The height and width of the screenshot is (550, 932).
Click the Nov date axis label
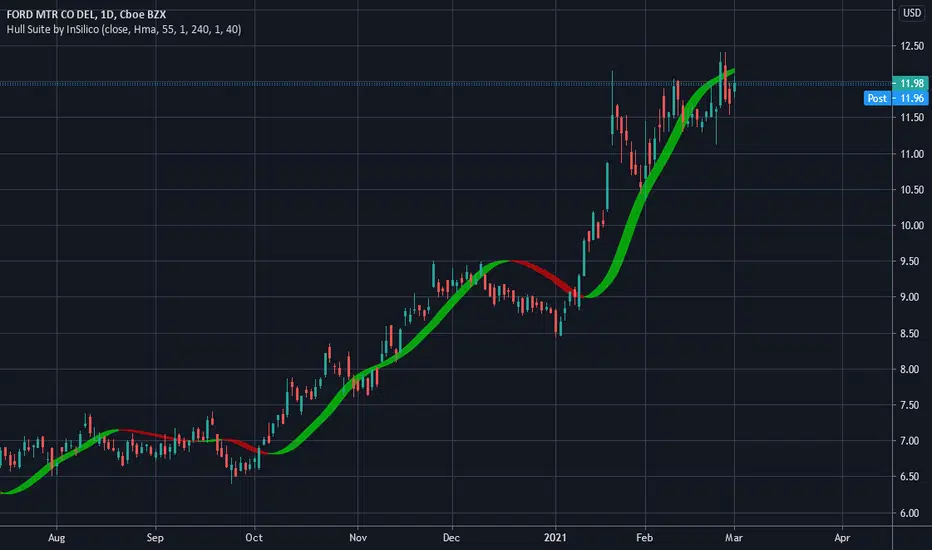click(x=358, y=538)
